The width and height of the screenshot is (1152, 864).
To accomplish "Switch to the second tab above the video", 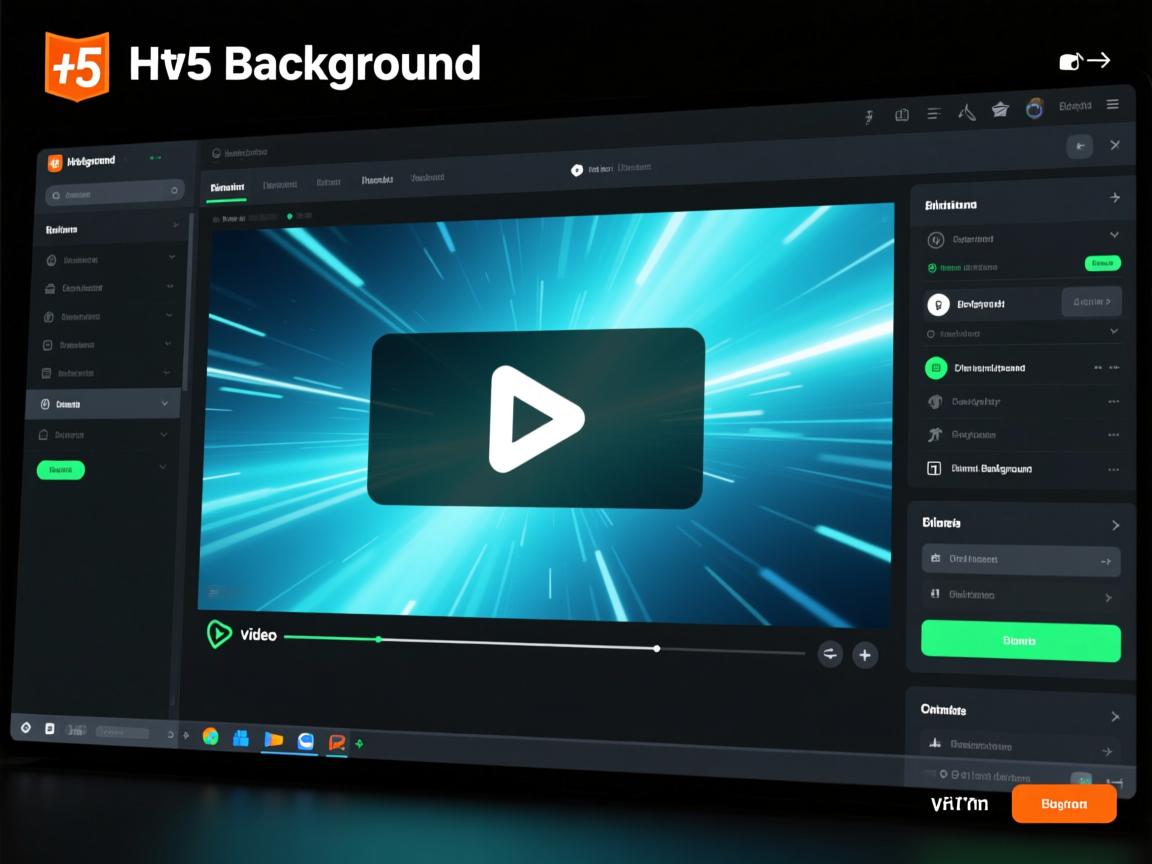I will (x=279, y=185).
